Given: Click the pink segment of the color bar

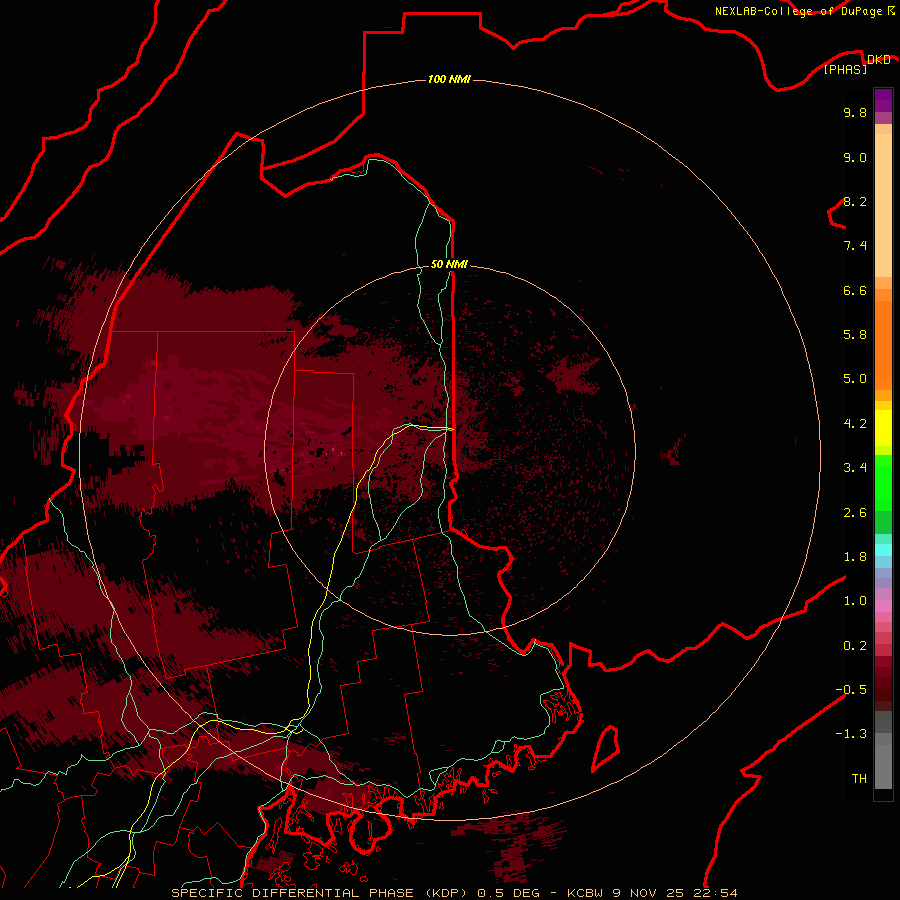Looking at the screenshot, I should pos(883,606).
